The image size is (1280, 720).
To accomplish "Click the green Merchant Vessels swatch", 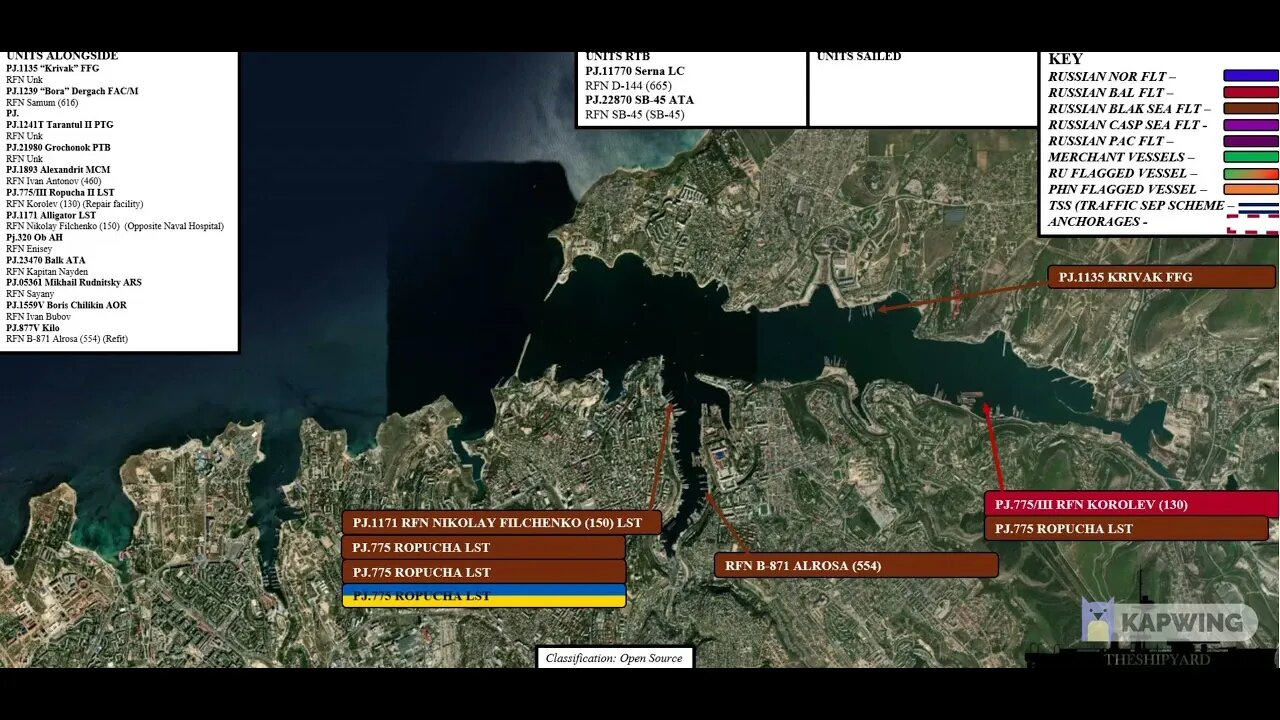I will coord(1251,157).
